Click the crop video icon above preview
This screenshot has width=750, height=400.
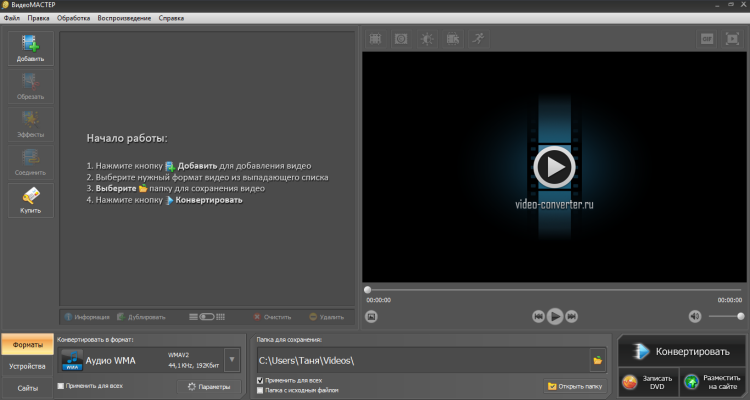375,39
